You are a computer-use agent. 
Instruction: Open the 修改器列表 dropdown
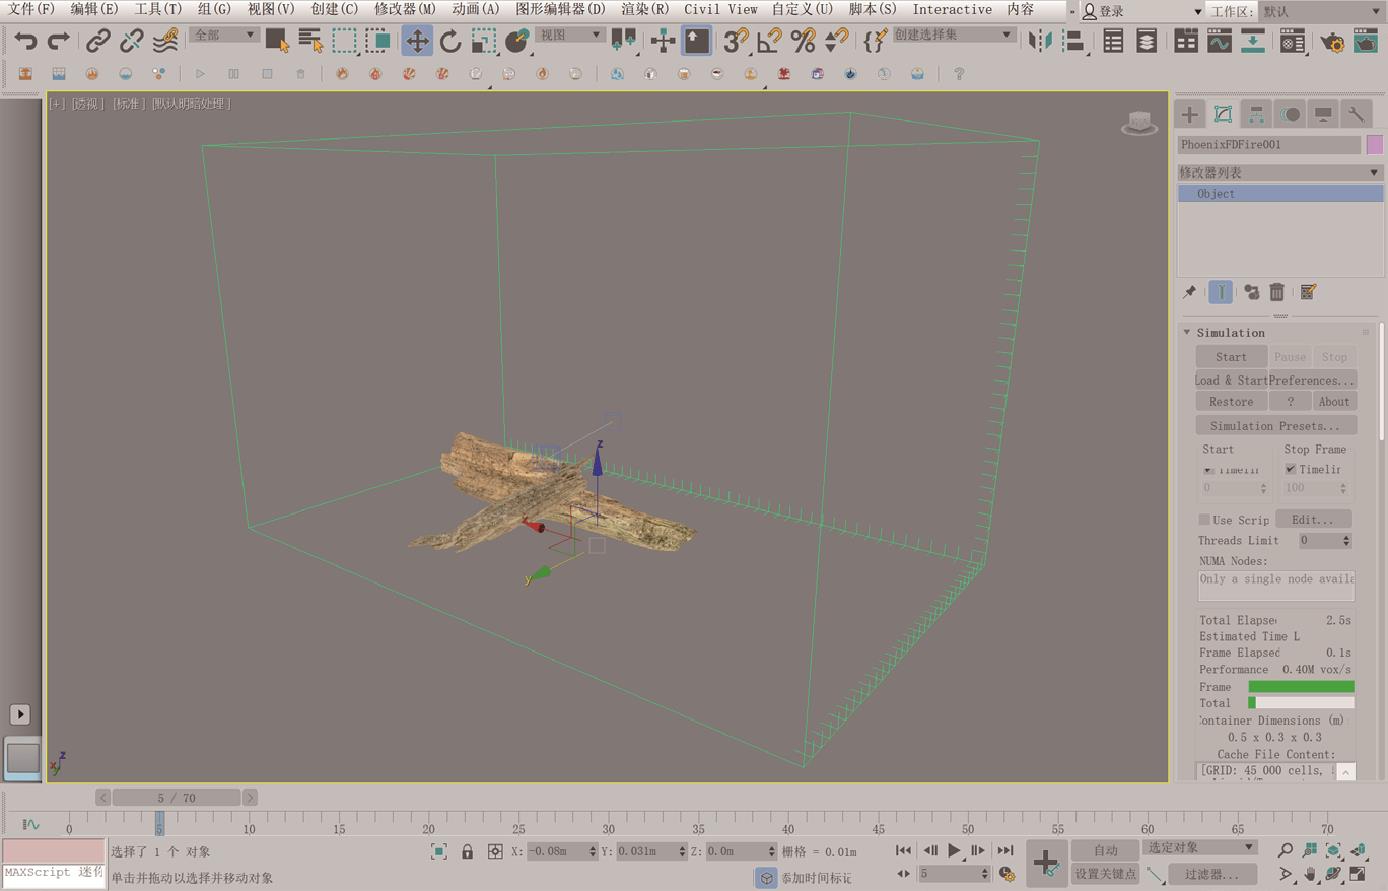pos(1279,173)
